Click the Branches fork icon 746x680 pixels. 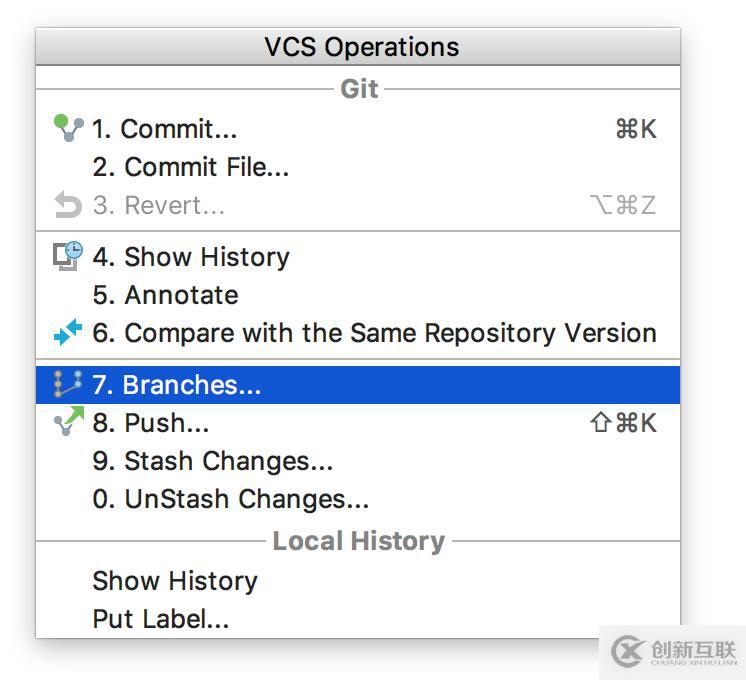pos(68,384)
